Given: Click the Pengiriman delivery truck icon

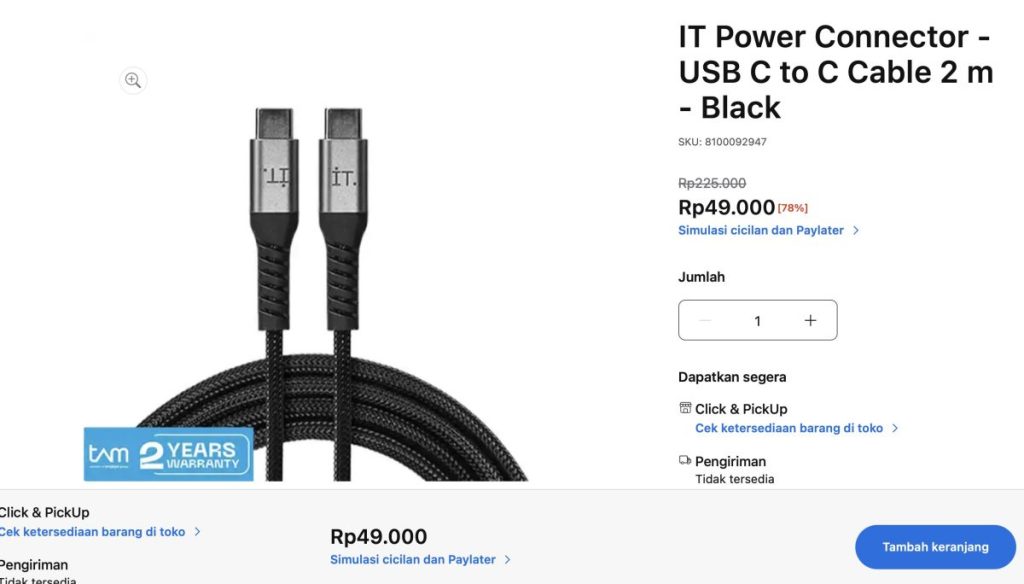Looking at the screenshot, I should click(685, 461).
